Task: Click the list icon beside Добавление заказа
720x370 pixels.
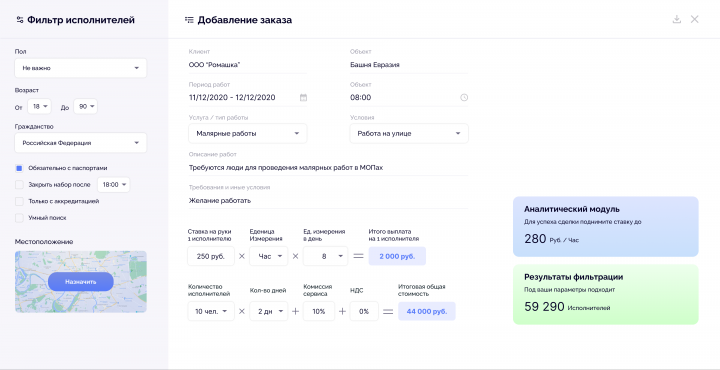Action: [189, 20]
